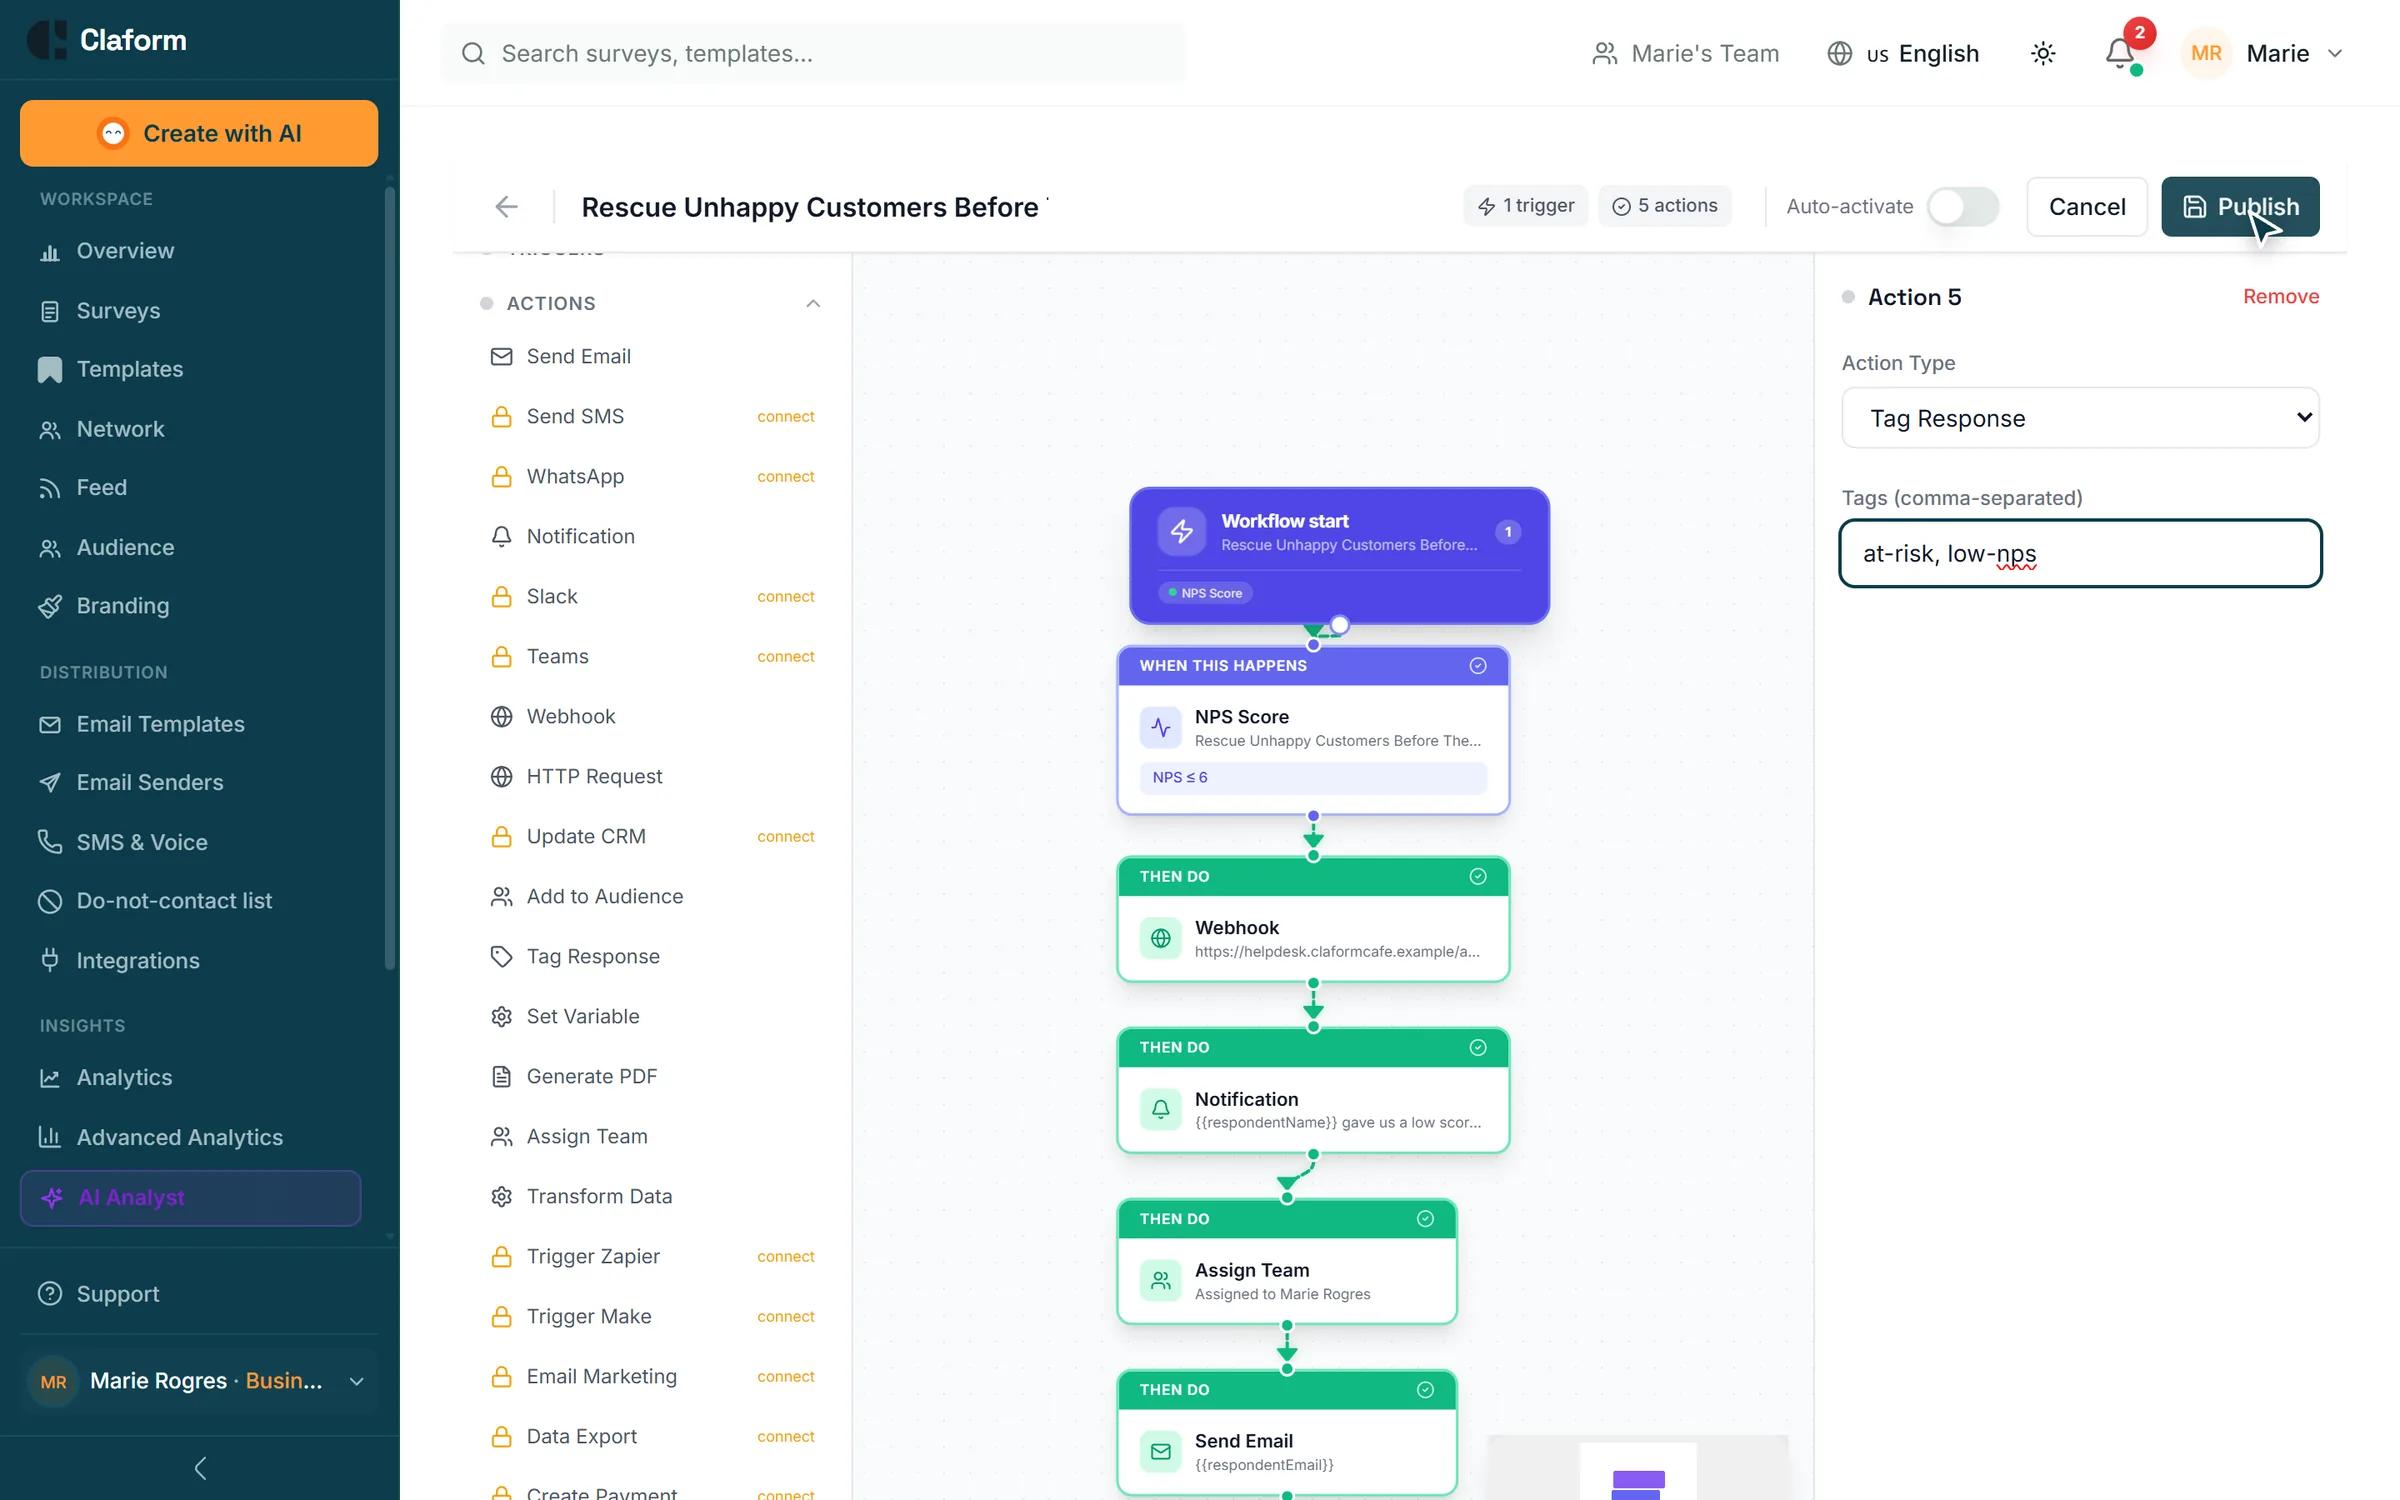Click the Cancel button
The image size is (2400, 1500).
2087,207
